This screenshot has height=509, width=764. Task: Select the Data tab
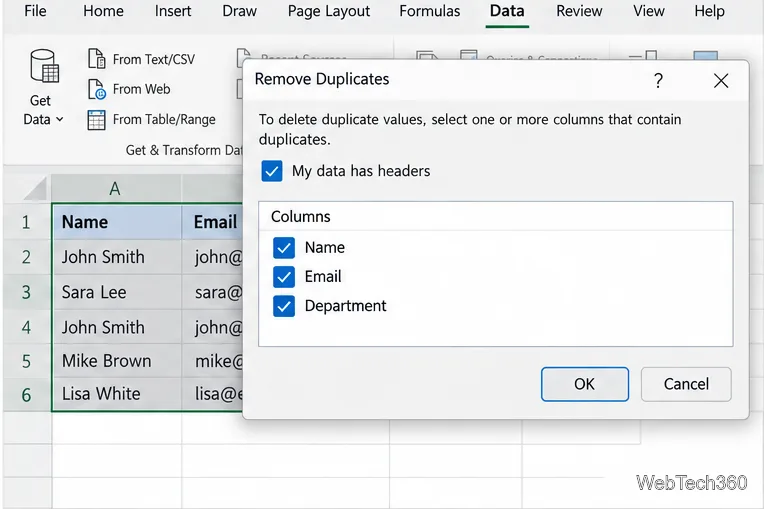point(507,11)
